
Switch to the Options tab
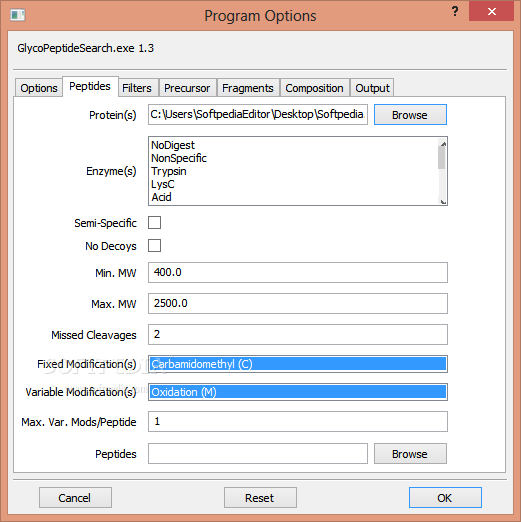(39, 88)
